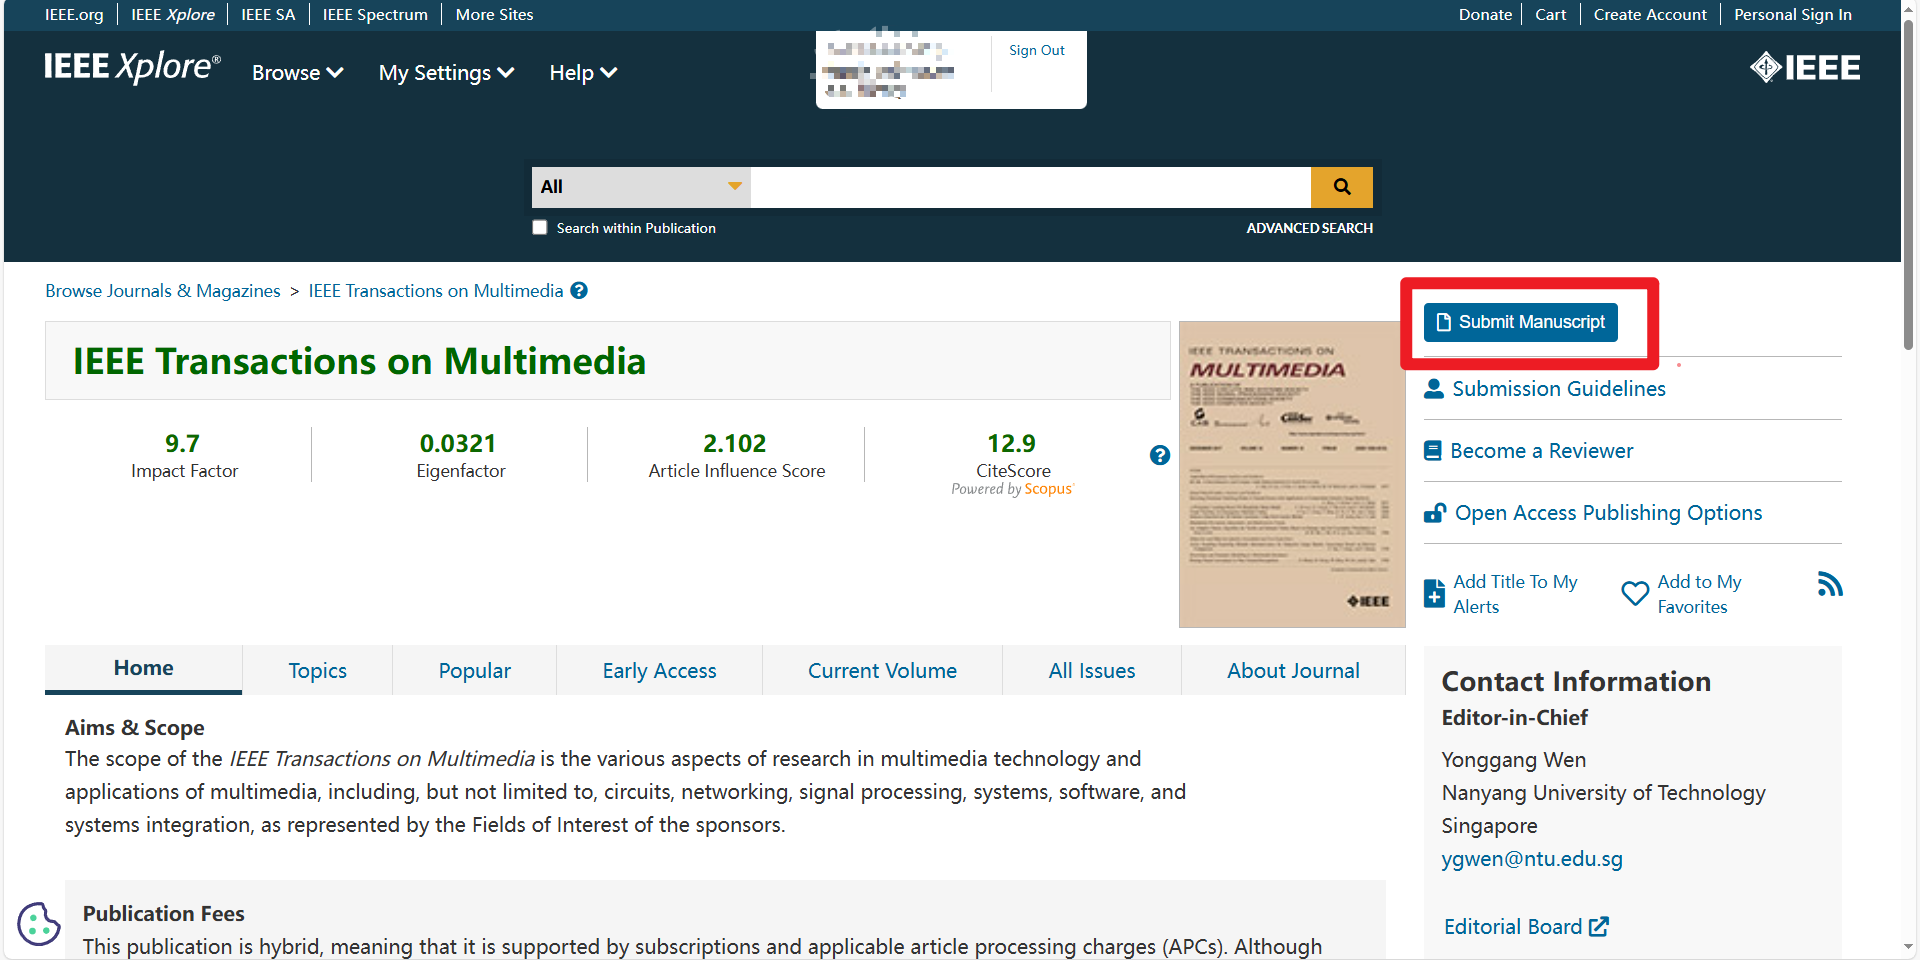Click Add to My Favorites link

pos(1699,594)
